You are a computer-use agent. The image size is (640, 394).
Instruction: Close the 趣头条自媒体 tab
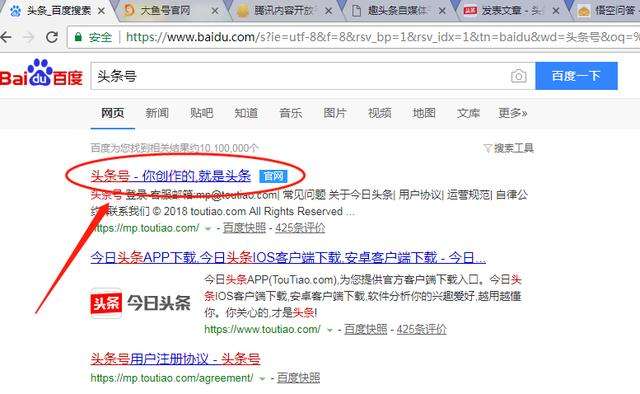[x=442, y=11]
